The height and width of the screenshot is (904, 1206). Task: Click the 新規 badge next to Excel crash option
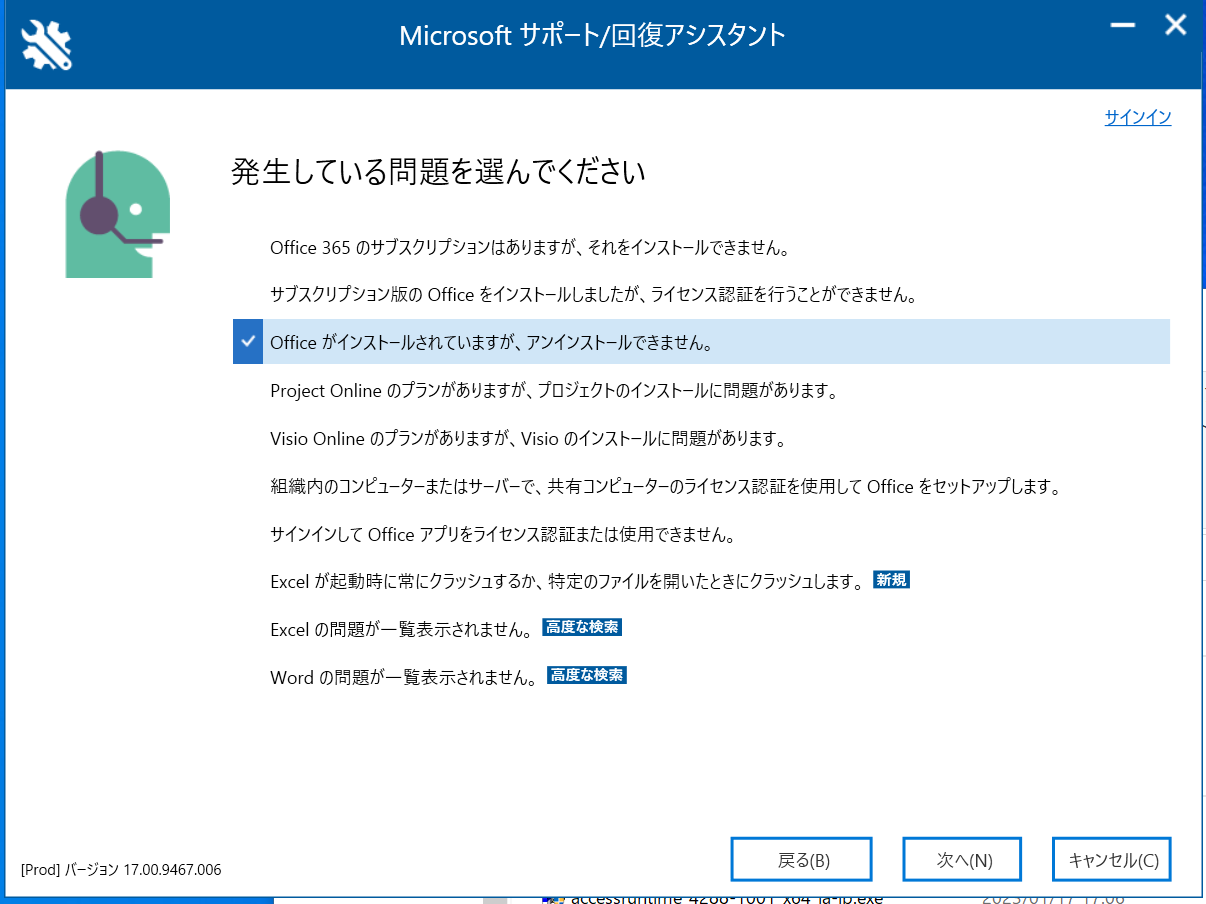891,580
